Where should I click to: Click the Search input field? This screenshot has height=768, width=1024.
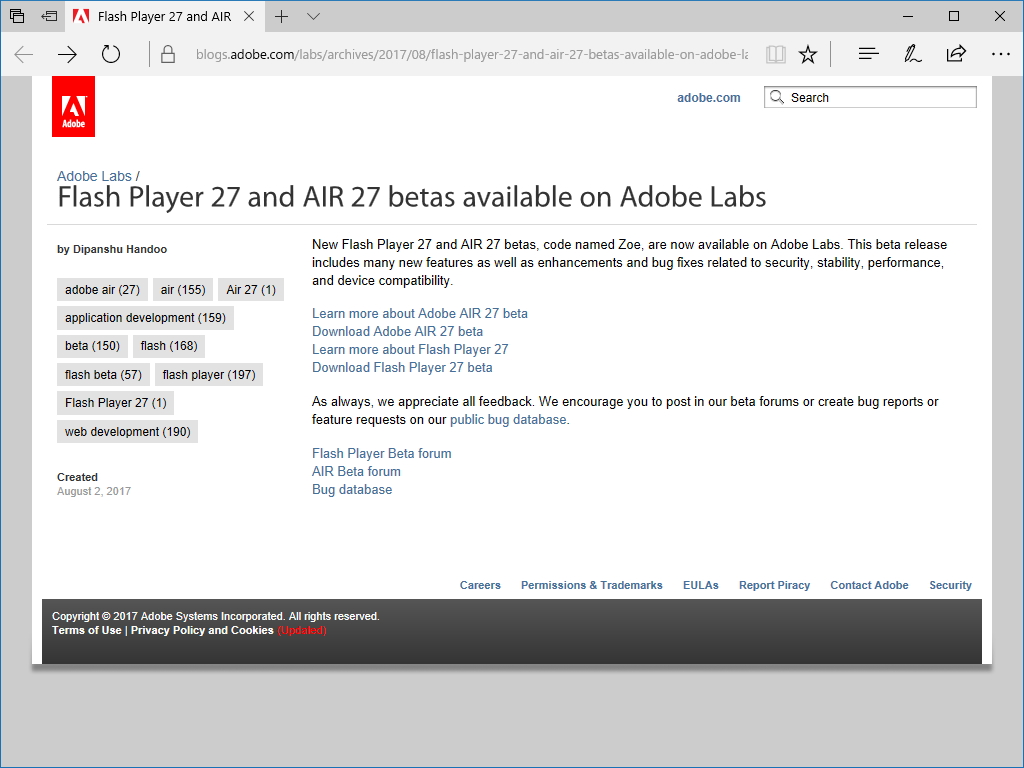click(x=871, y=97)
